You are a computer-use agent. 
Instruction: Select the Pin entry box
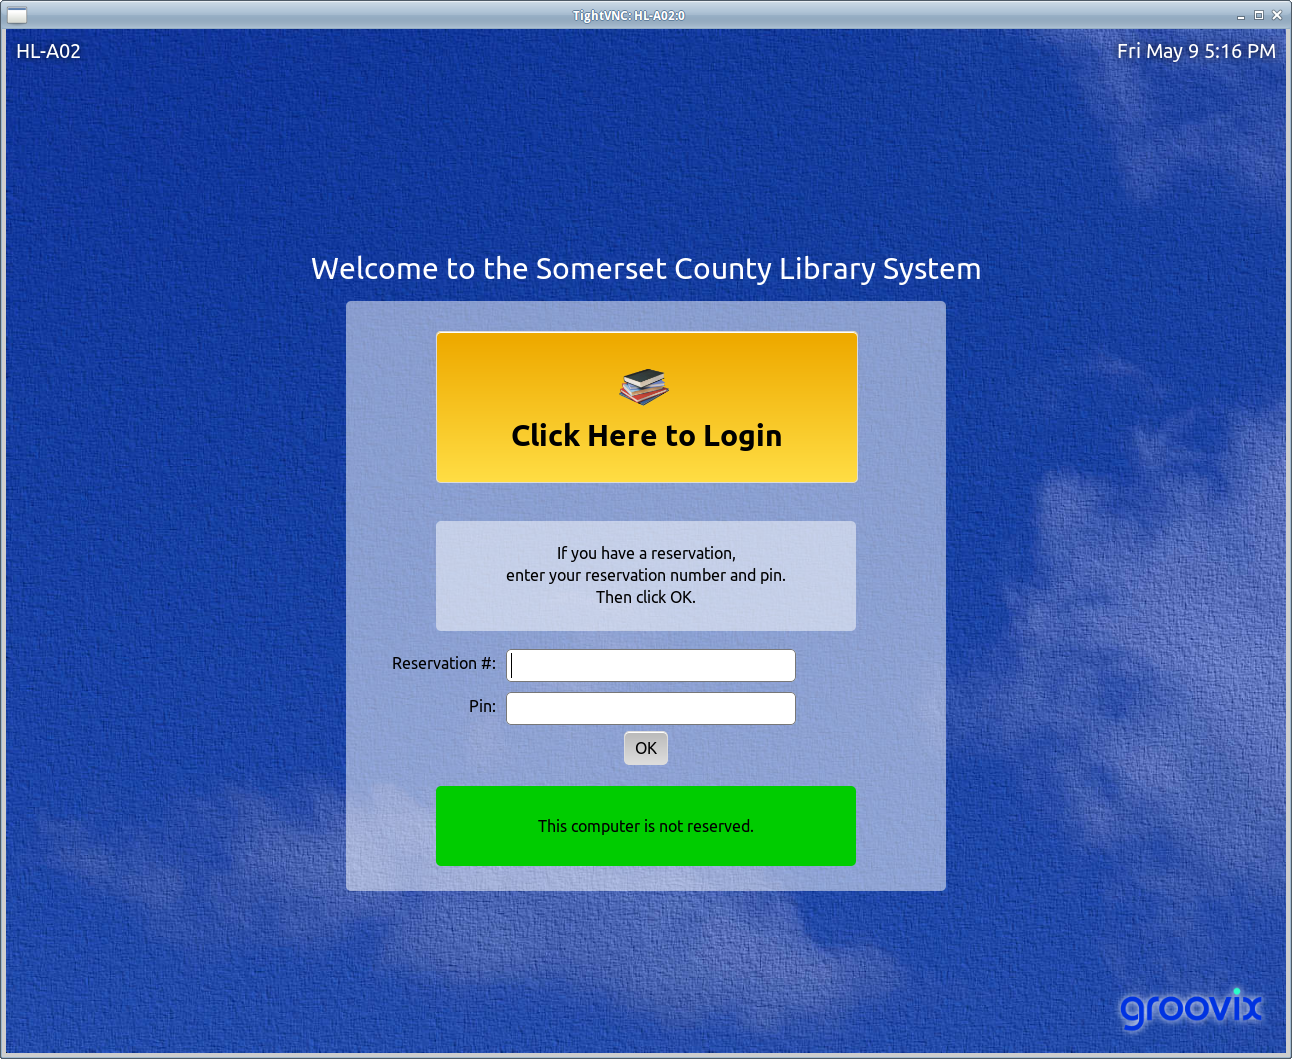(650, 707)
